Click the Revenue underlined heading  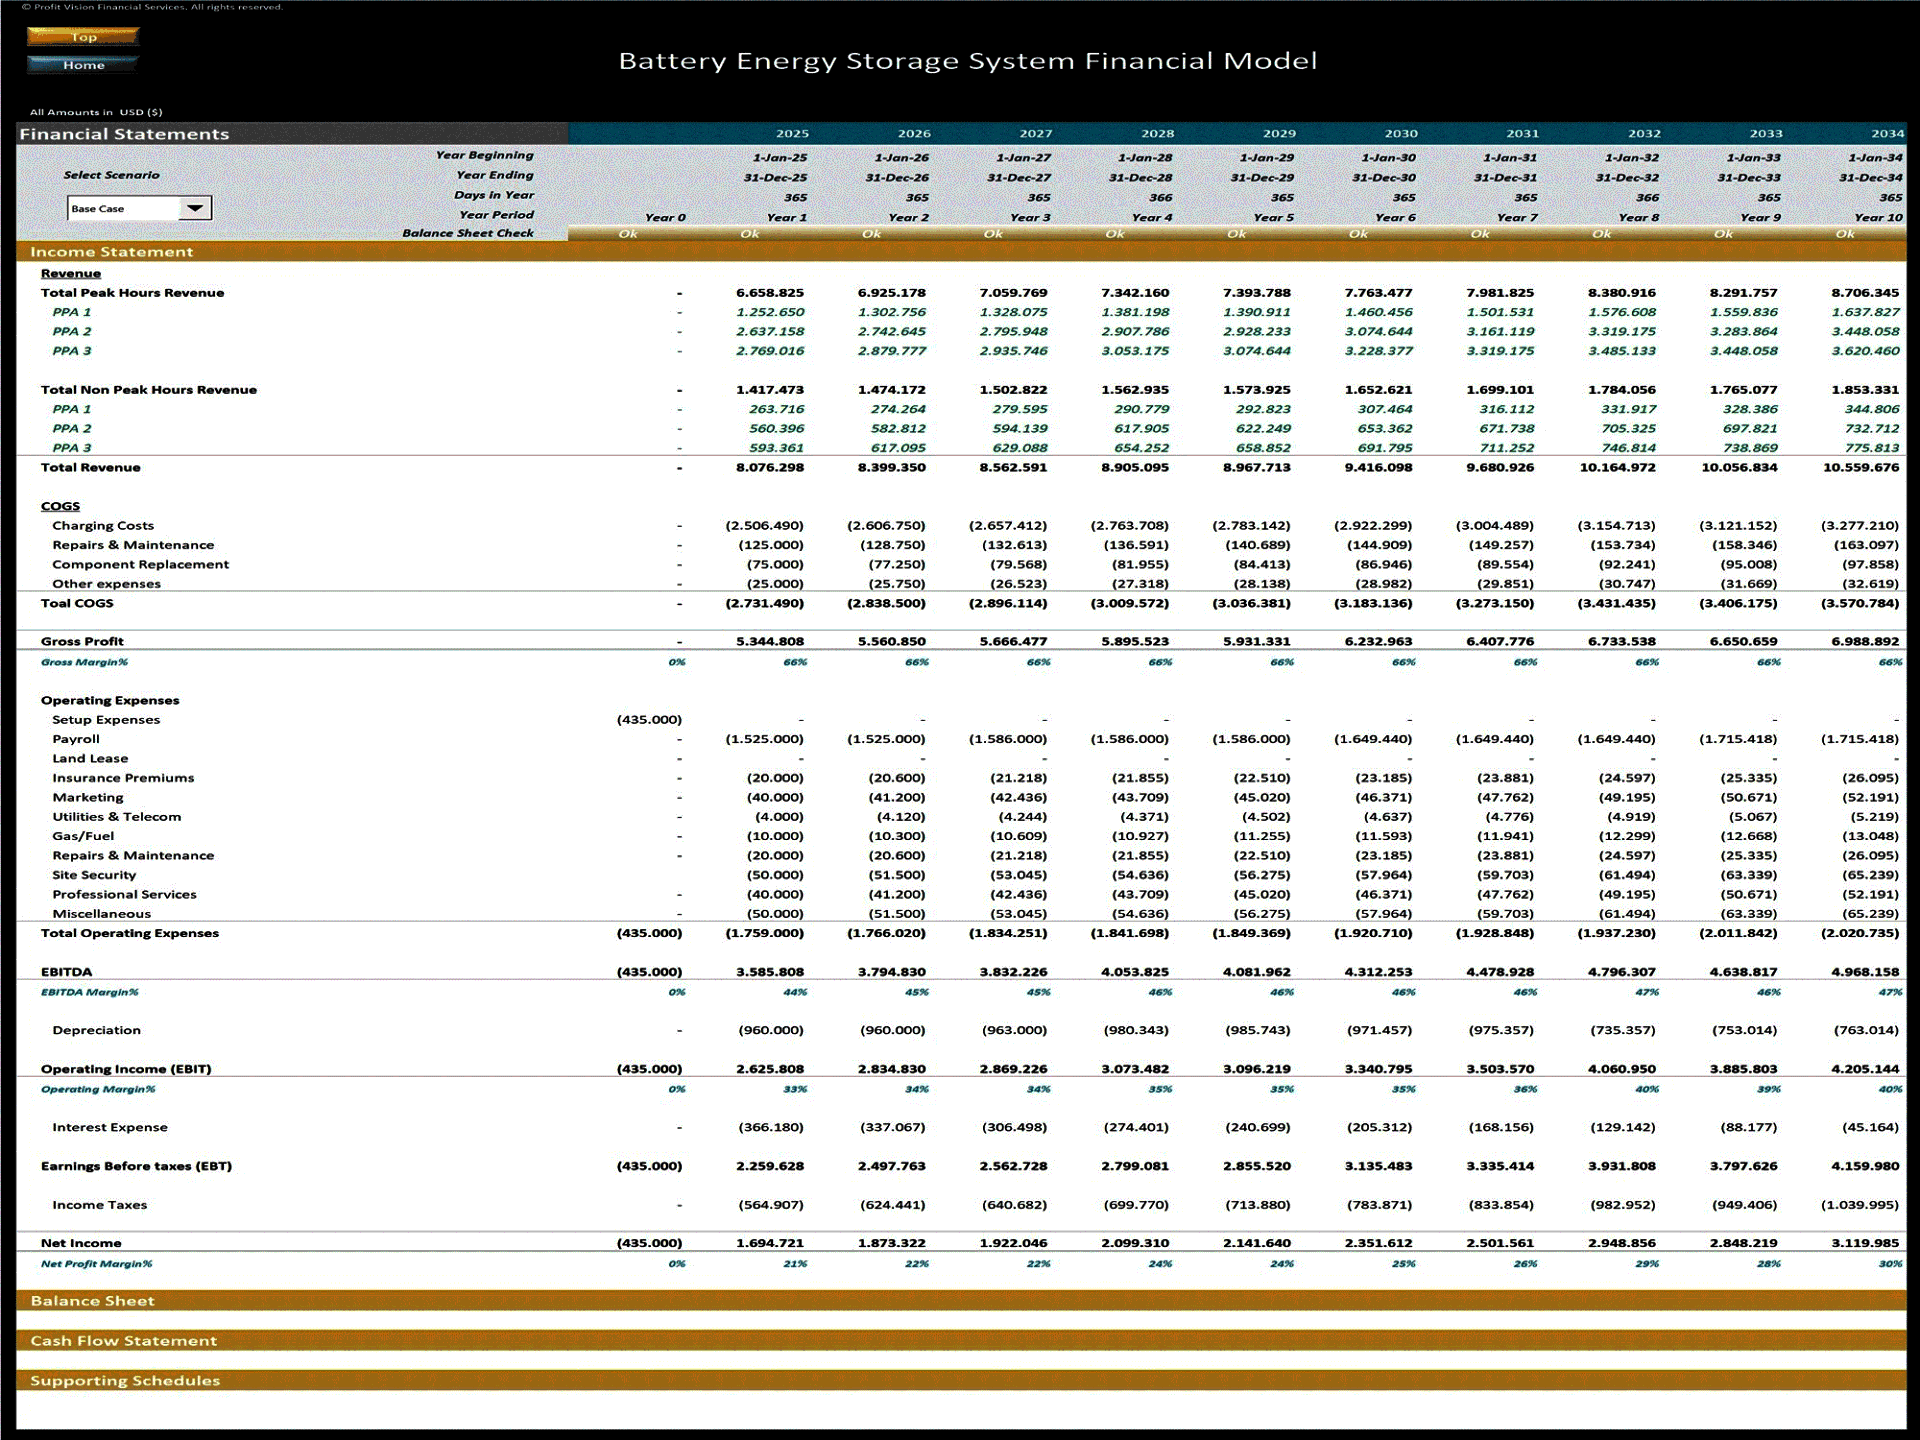tap(70, 273)
